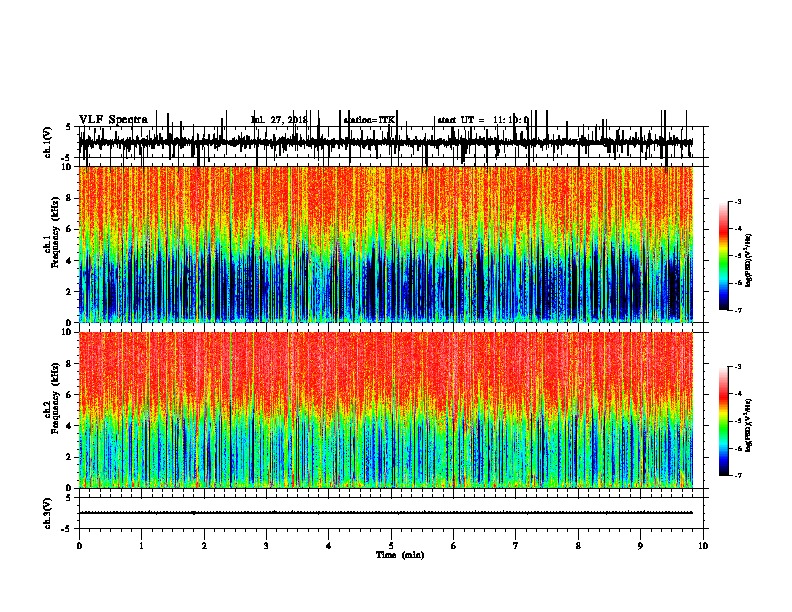This screenshot has height=612, width=792.
Task: Click ch.3(V) axis tick label "-5"
Action: (x=68, y=529)
